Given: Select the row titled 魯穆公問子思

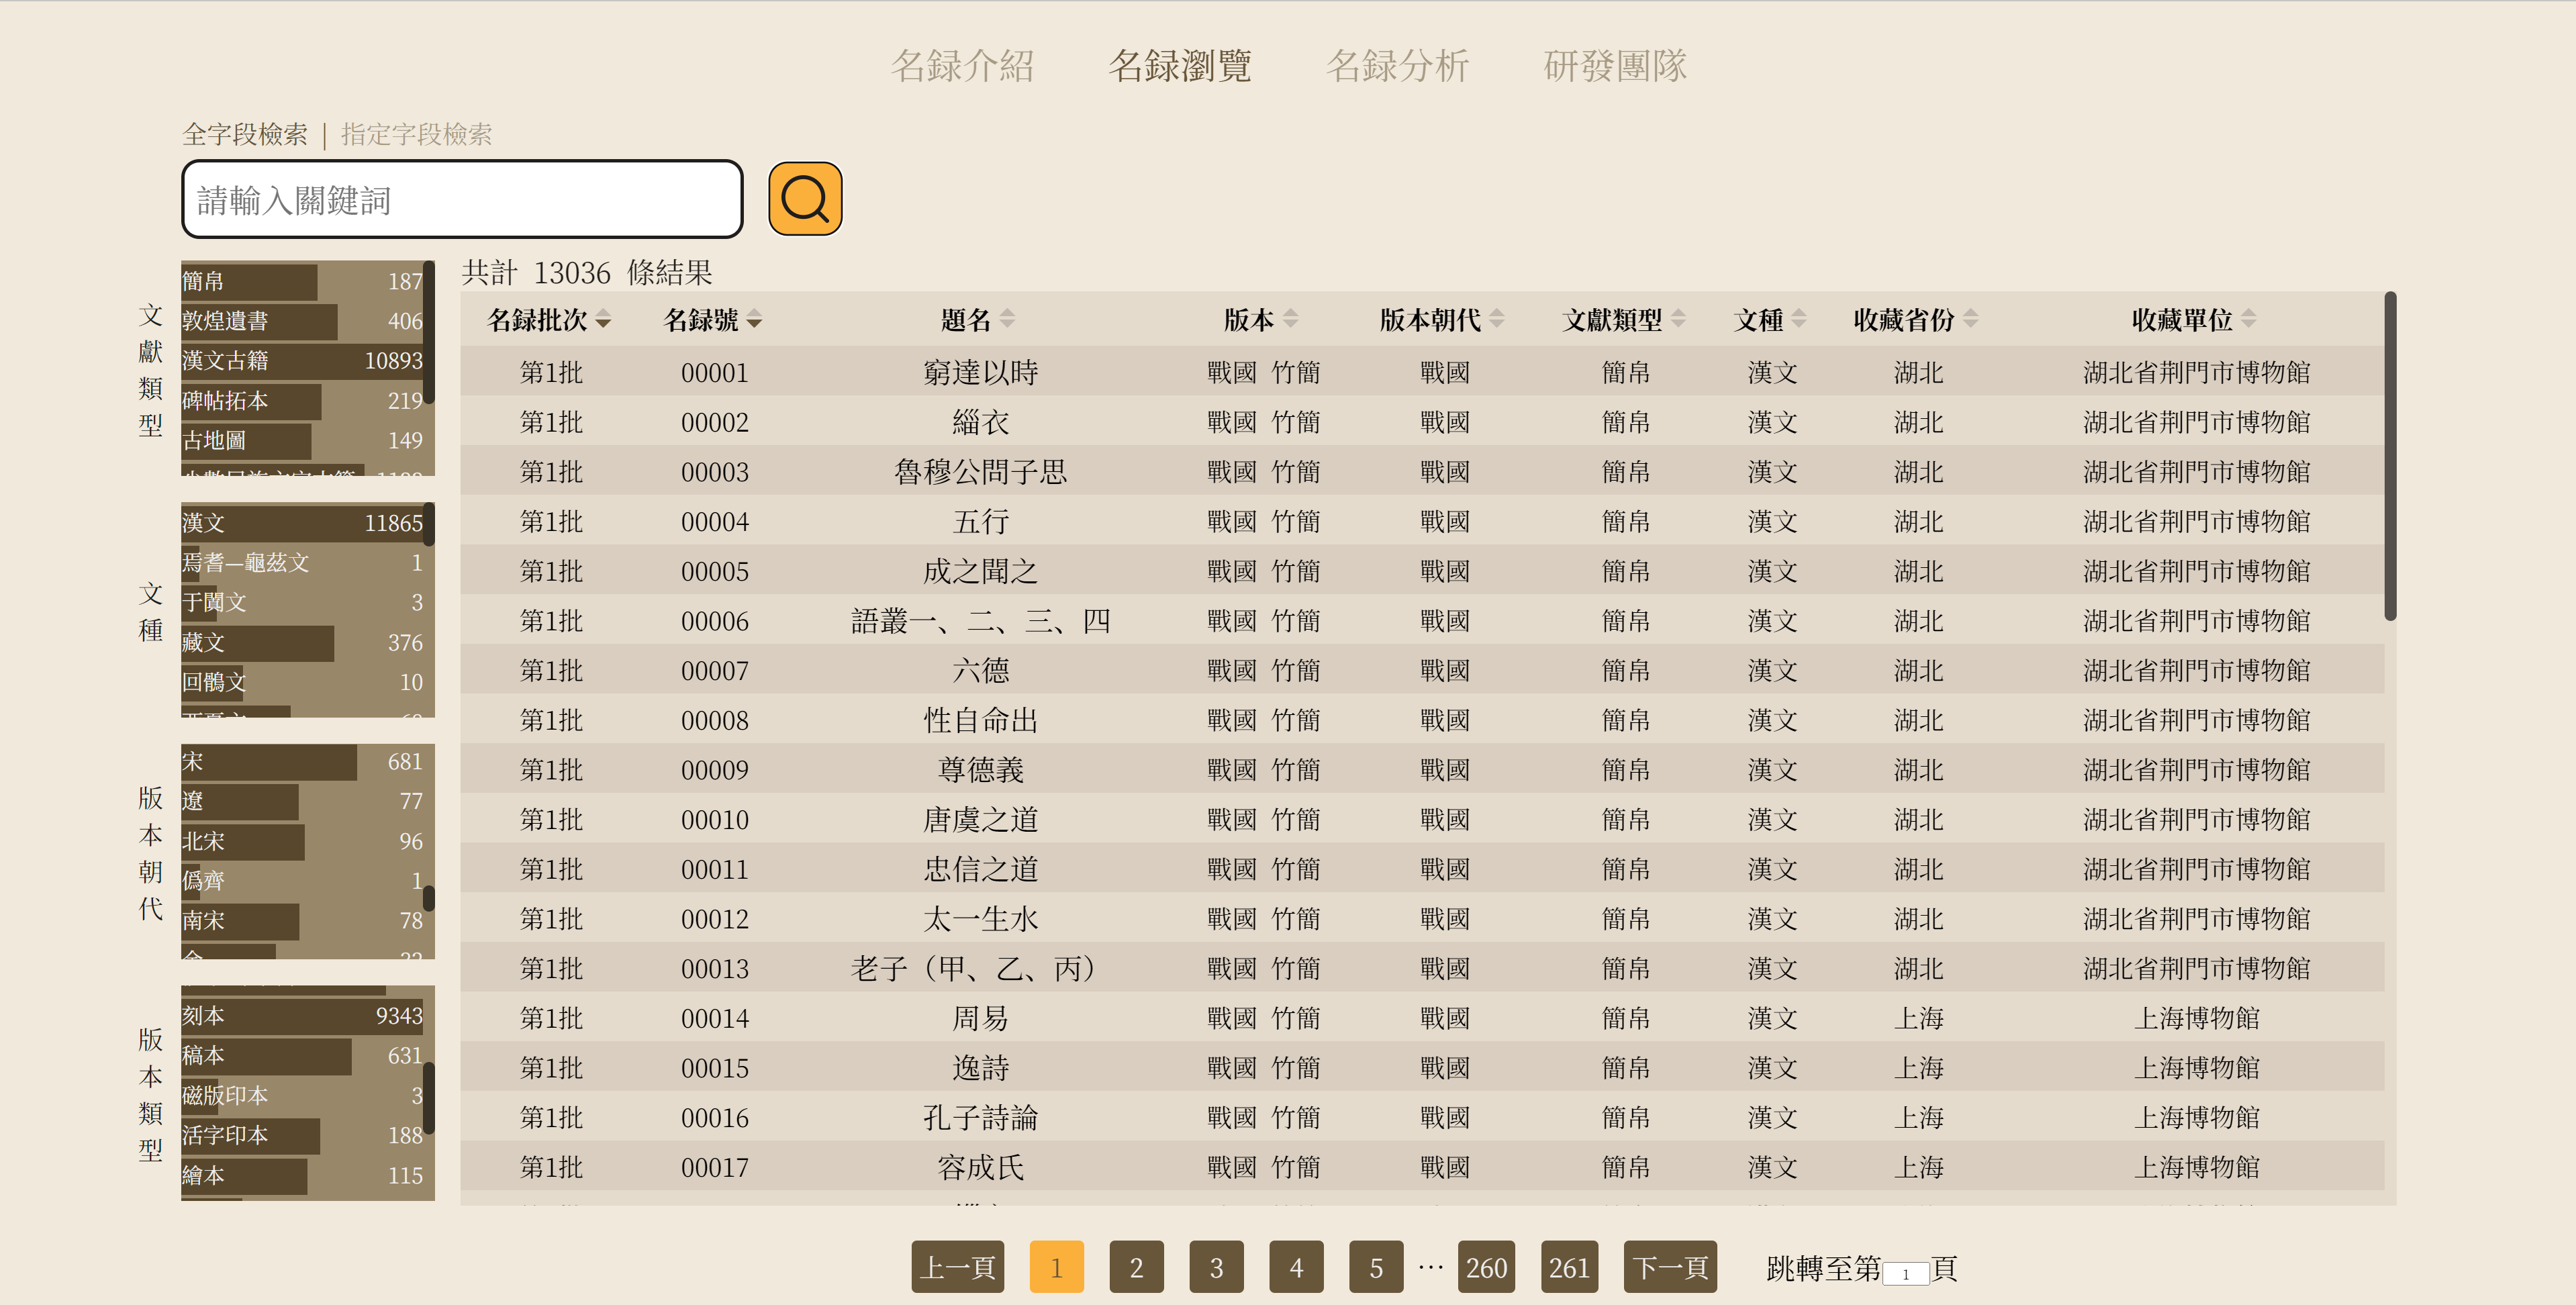Looking at the screenshot, I should (1422, 471).
